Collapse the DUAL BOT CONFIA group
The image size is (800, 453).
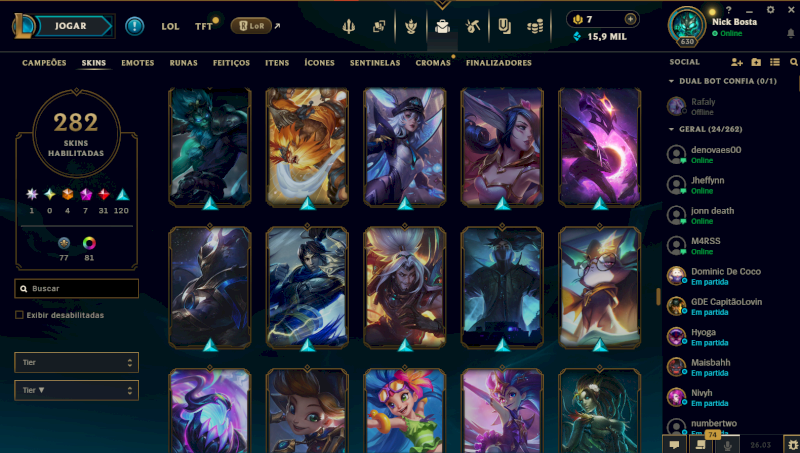pos(671,81)
